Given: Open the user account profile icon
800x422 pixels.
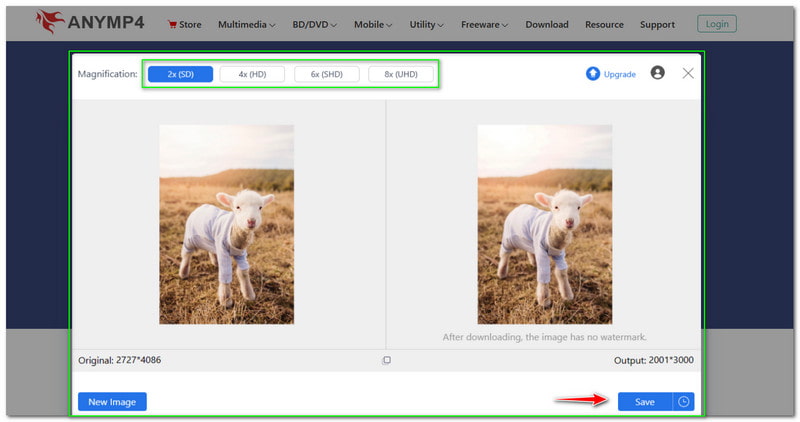Looking at the screenshot, I should click(x=657, y=73).
